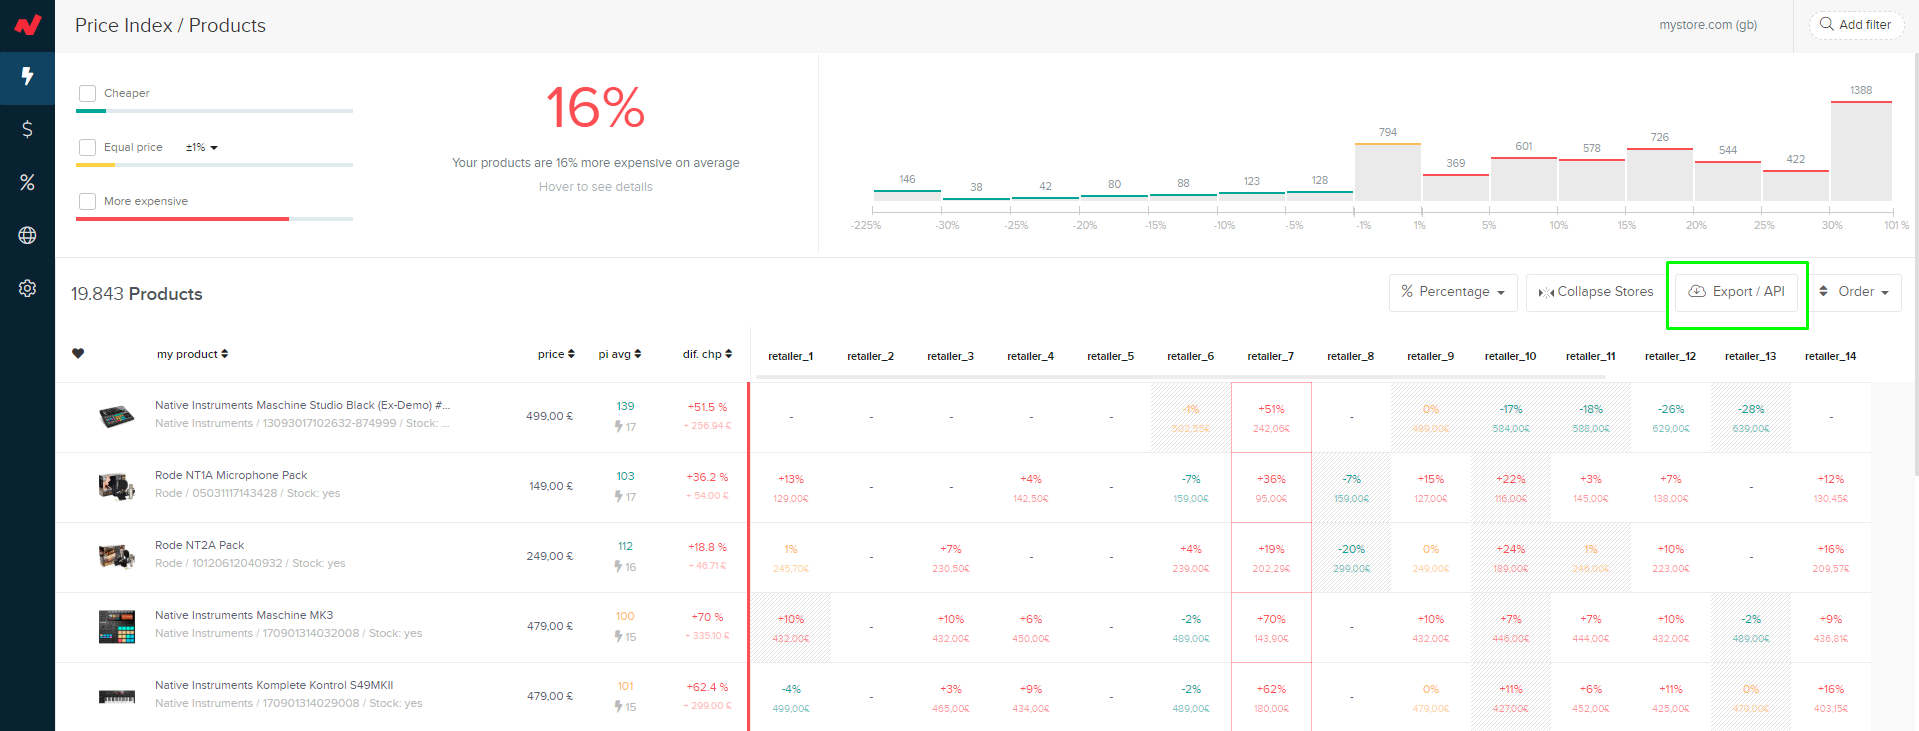Click the retailer_4 column header

tap(1030, 356)
